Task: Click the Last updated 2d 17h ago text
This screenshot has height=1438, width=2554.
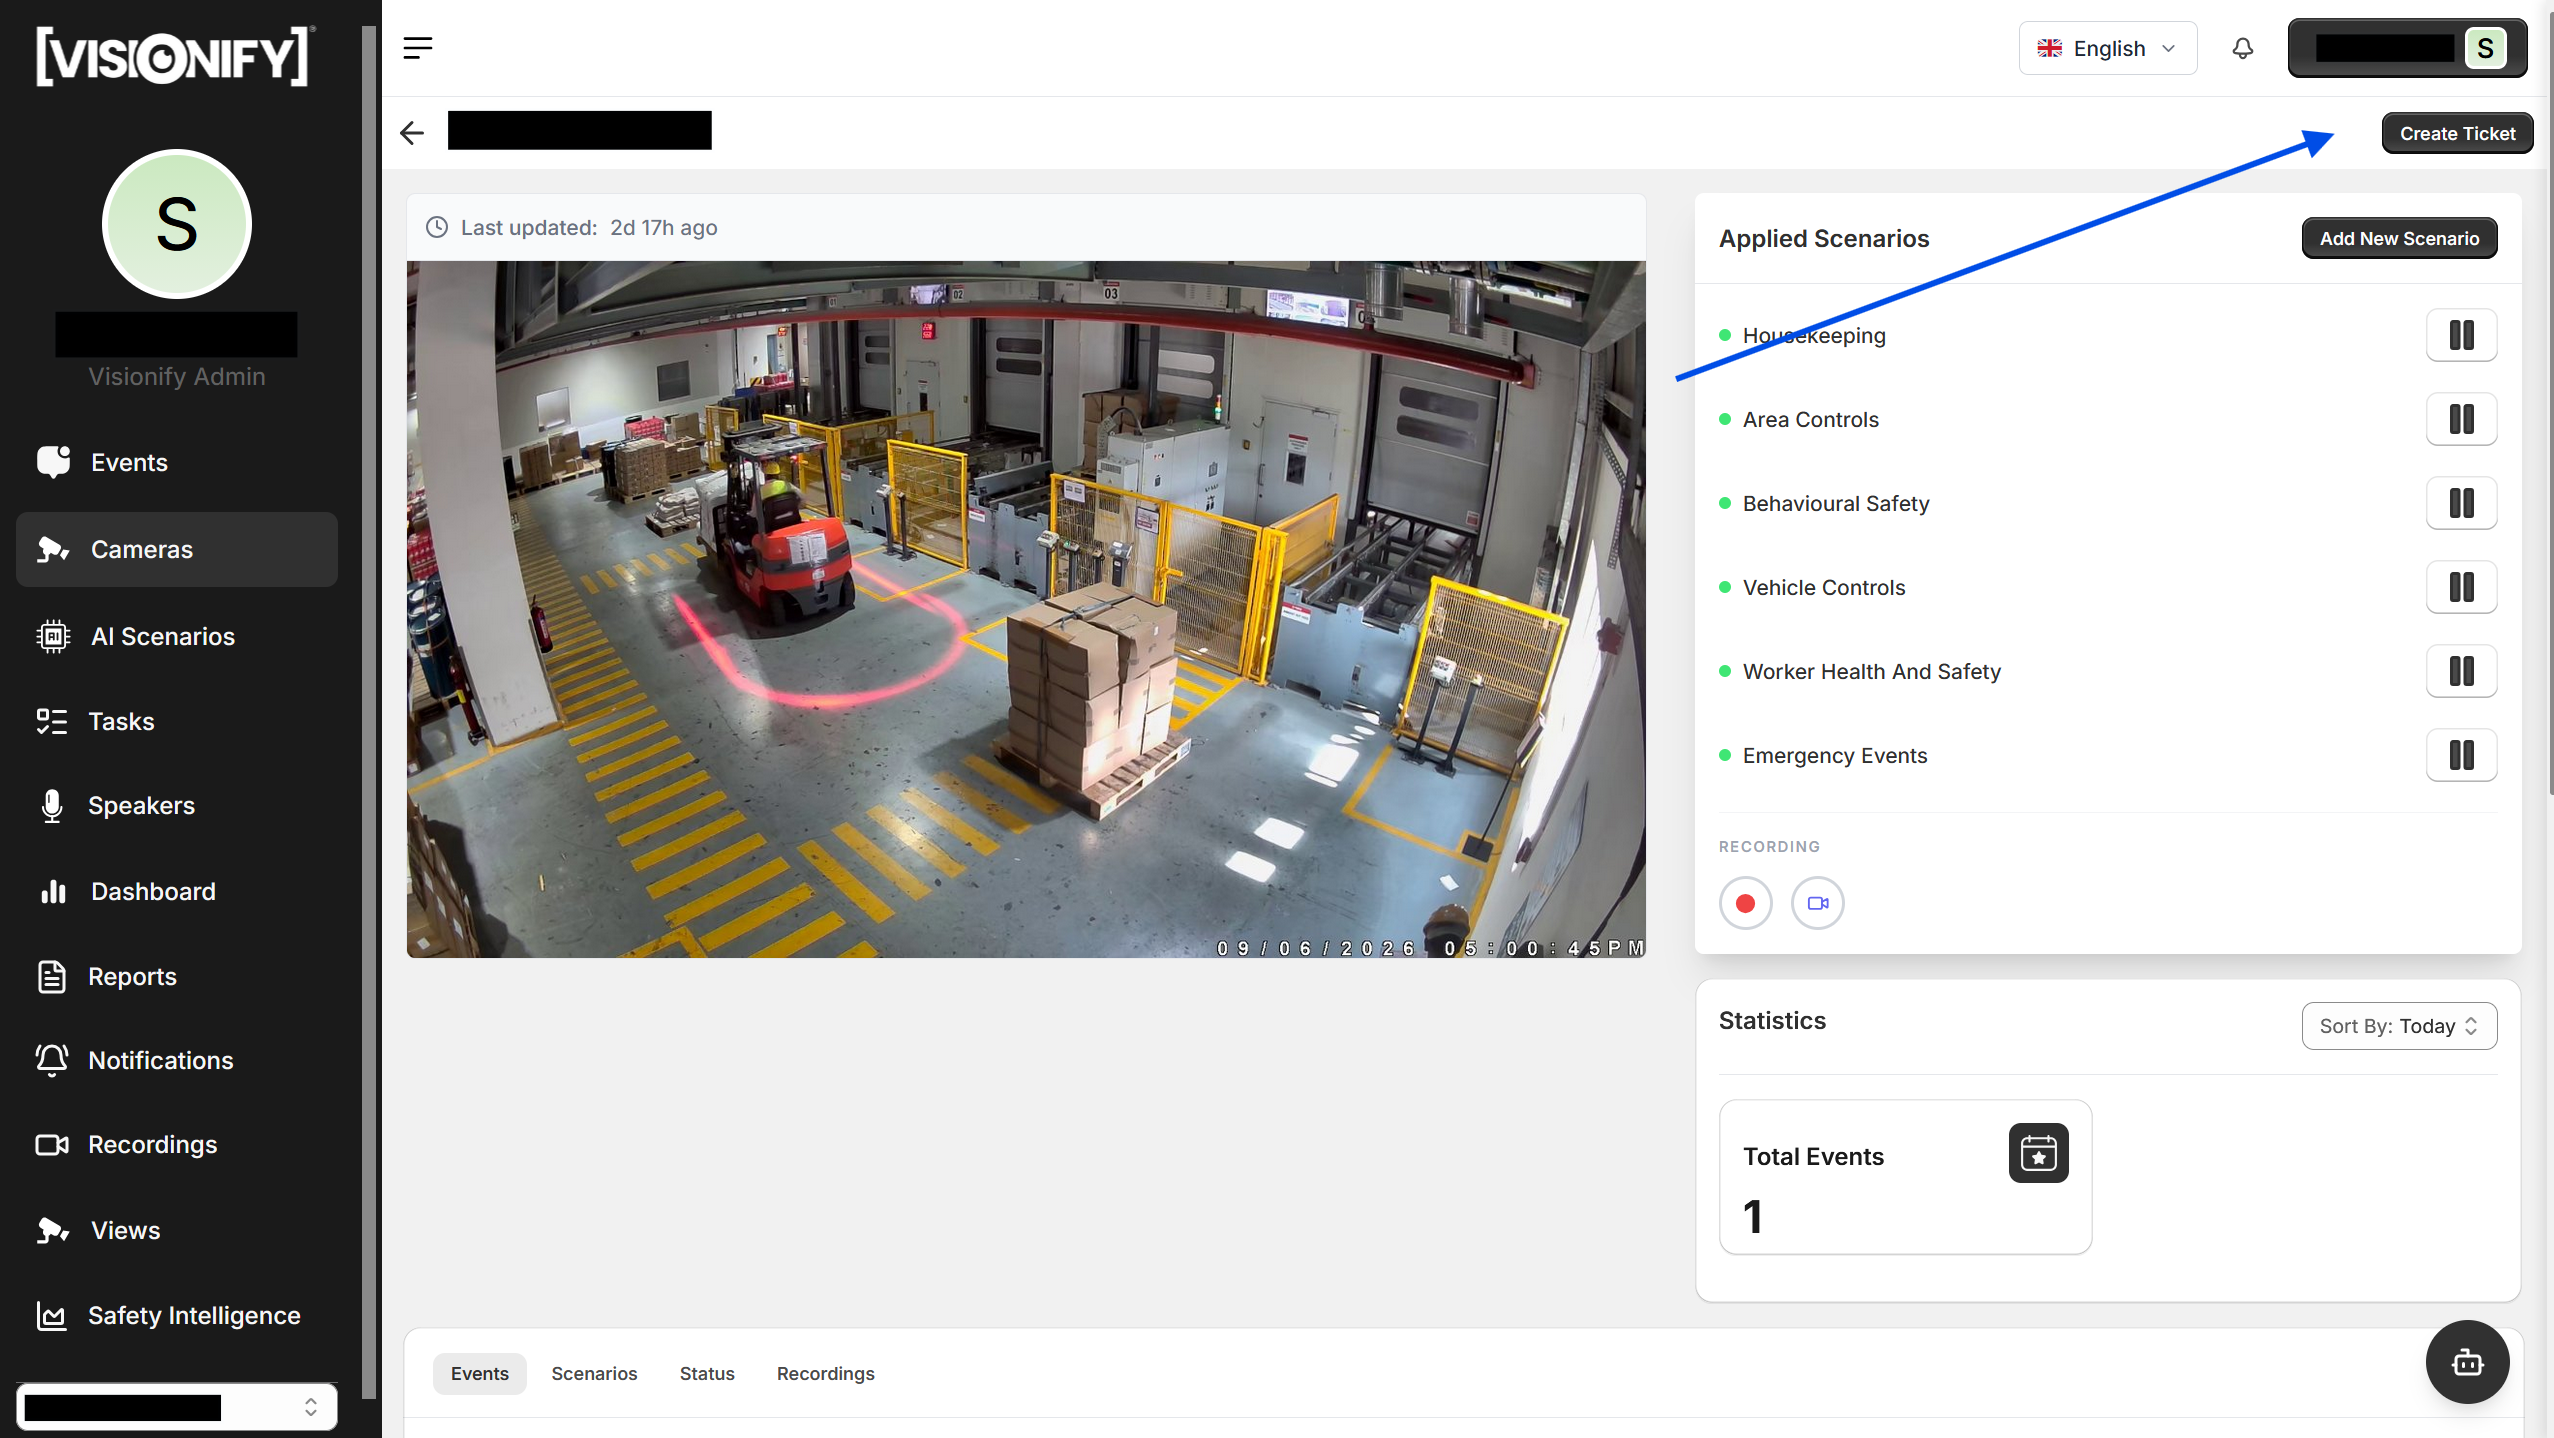Action: pyautogui.click(x=589, y=227)
